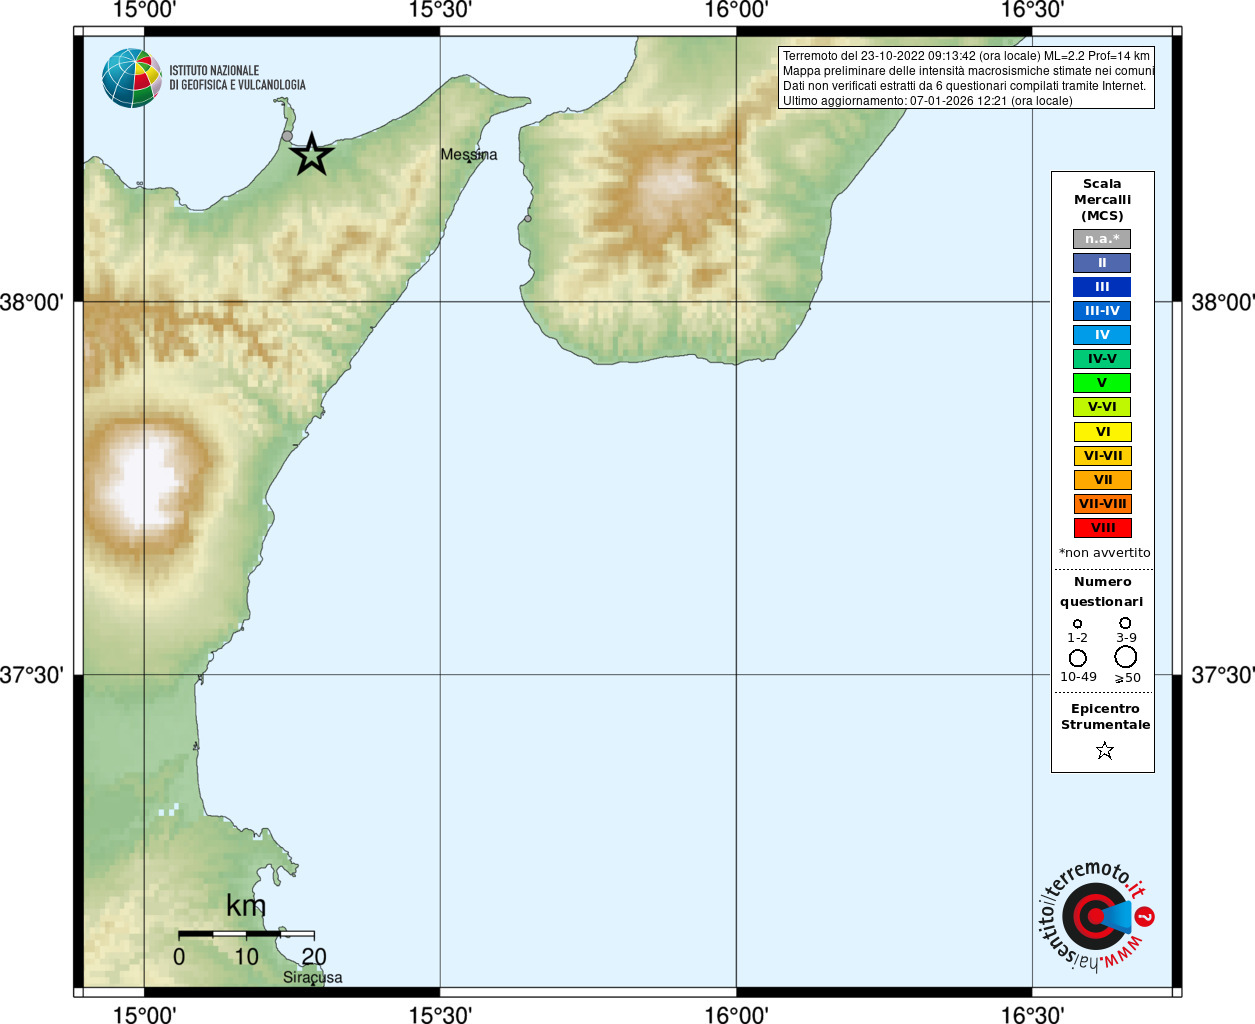Viewport: 1255px width, 1024px height.
Task: Select the 10-49 questionnaires circle in legend
Action: 1077,658
